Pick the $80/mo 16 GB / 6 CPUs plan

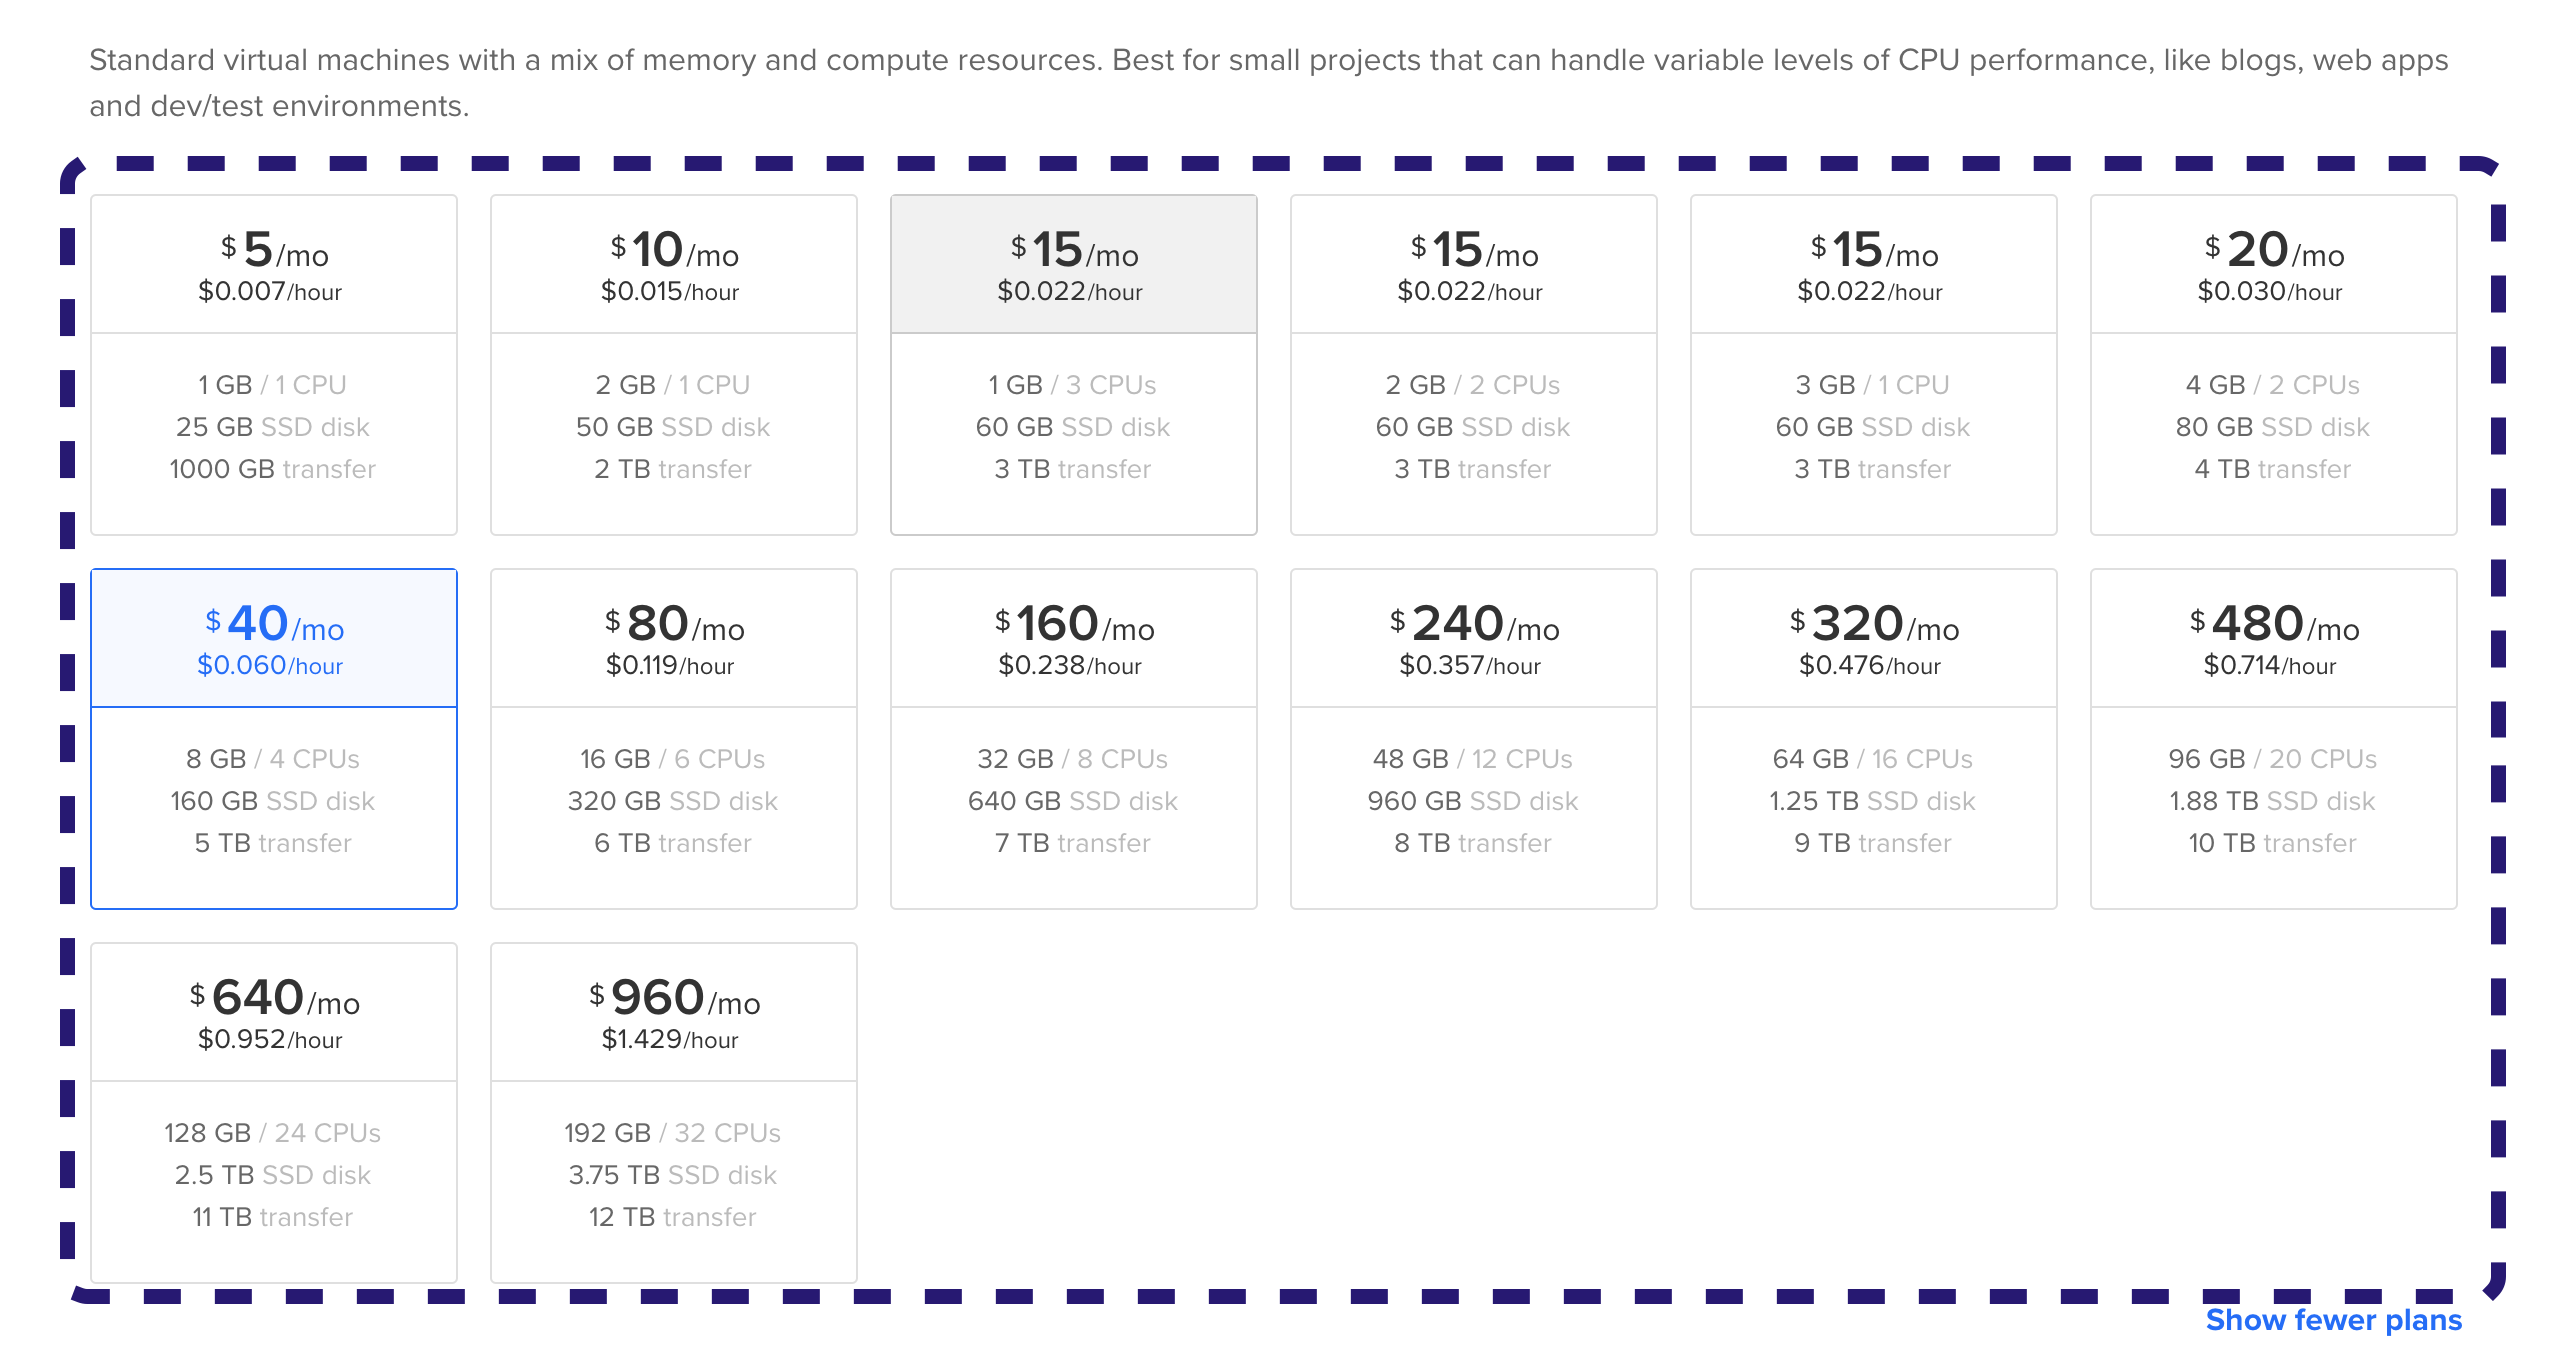pos(674,739)
